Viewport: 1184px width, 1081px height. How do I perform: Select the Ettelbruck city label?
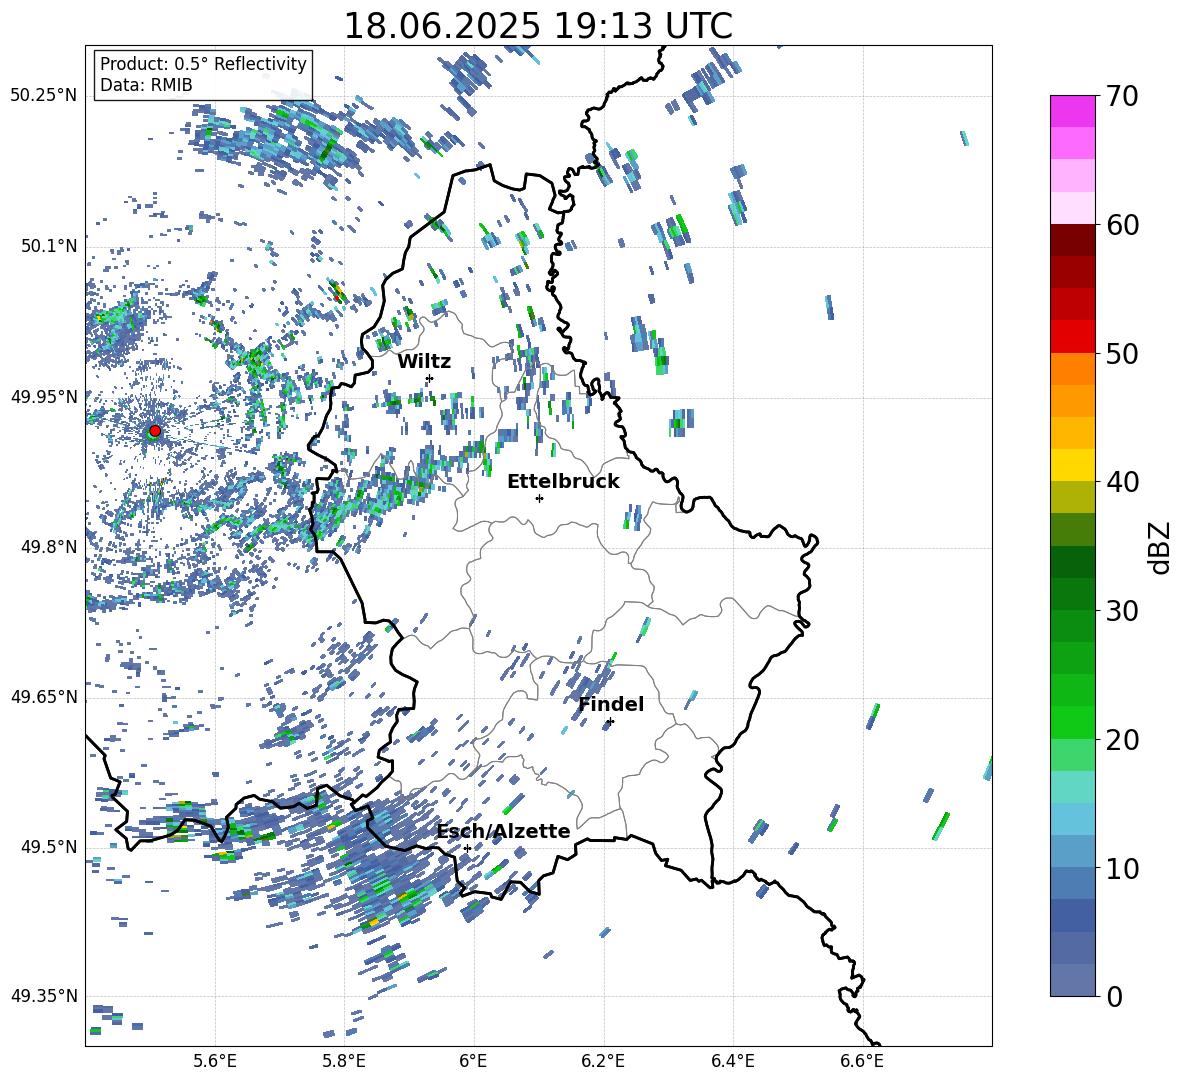563,482
